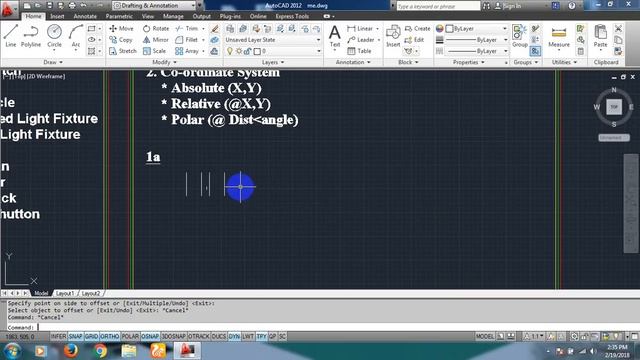Click the Group tool
This screenshot has height=360, width=640.
coord(520,36)
